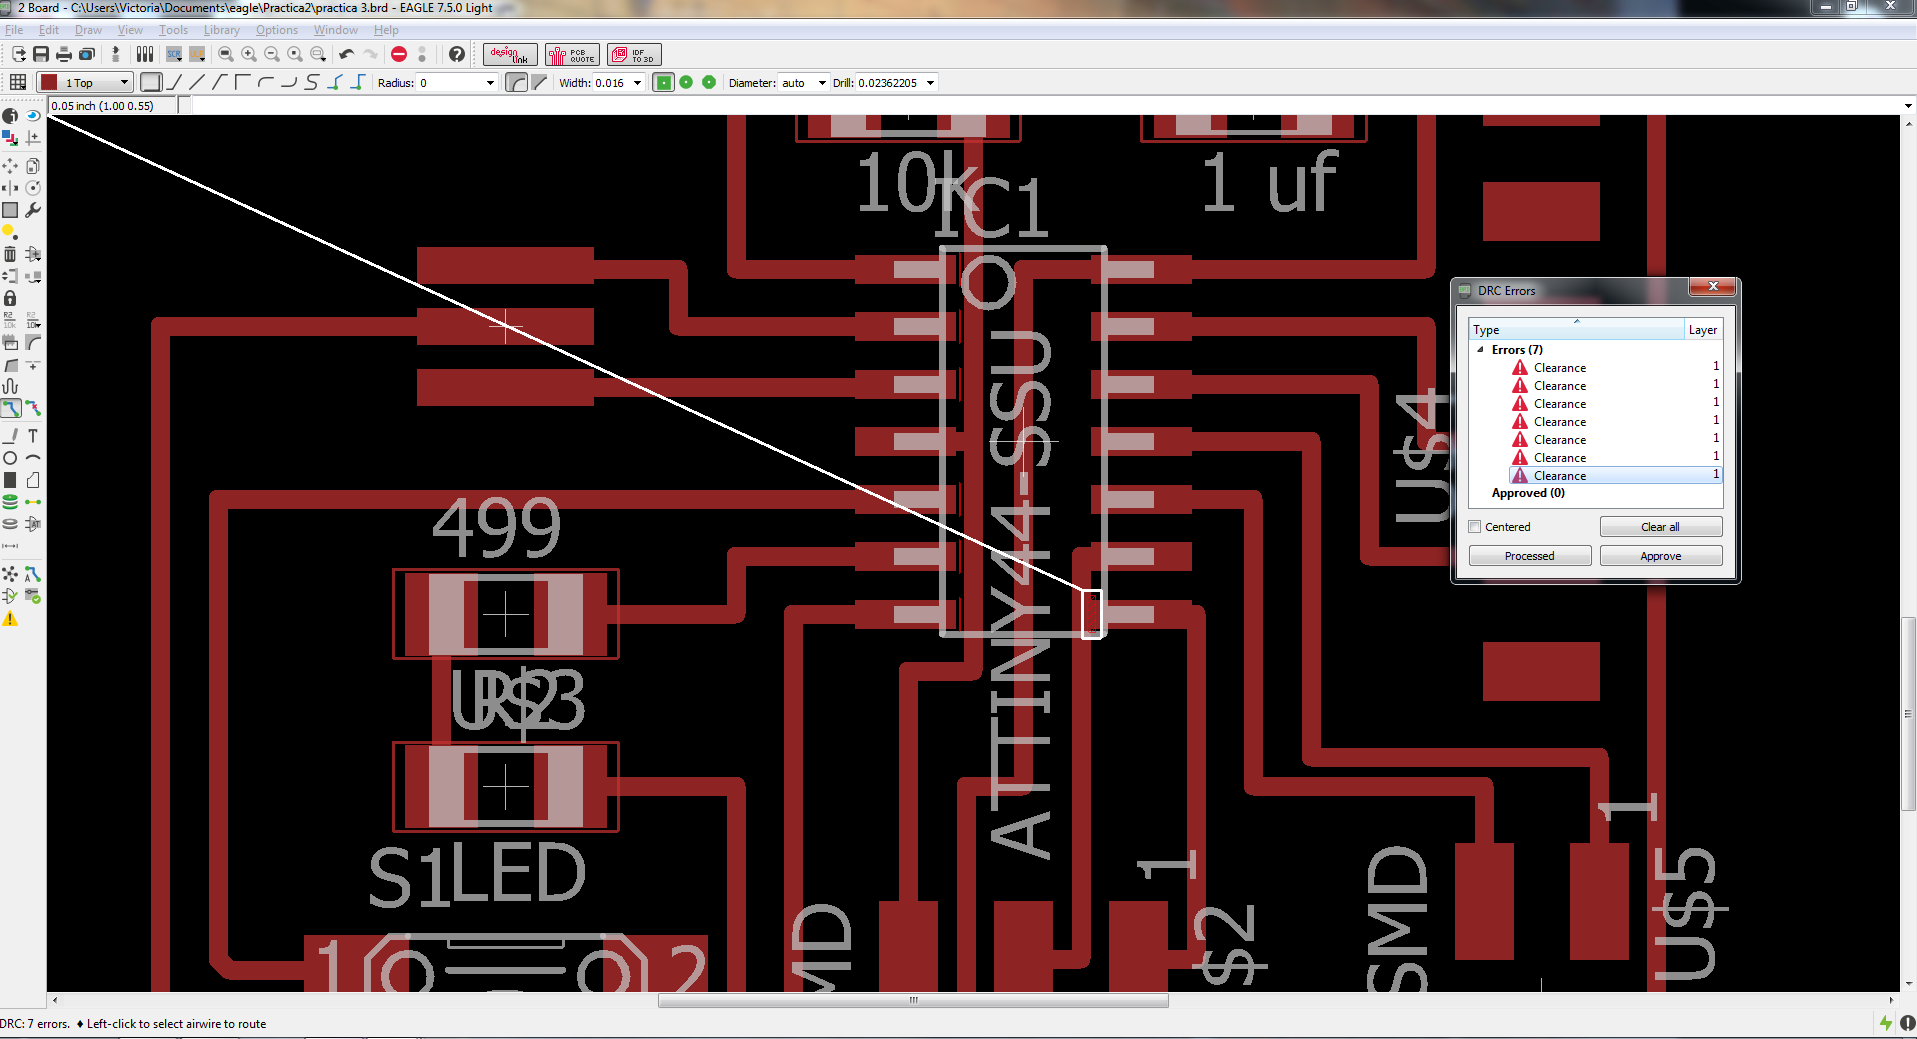
Task: Select straight miter style
Action: 540,83
